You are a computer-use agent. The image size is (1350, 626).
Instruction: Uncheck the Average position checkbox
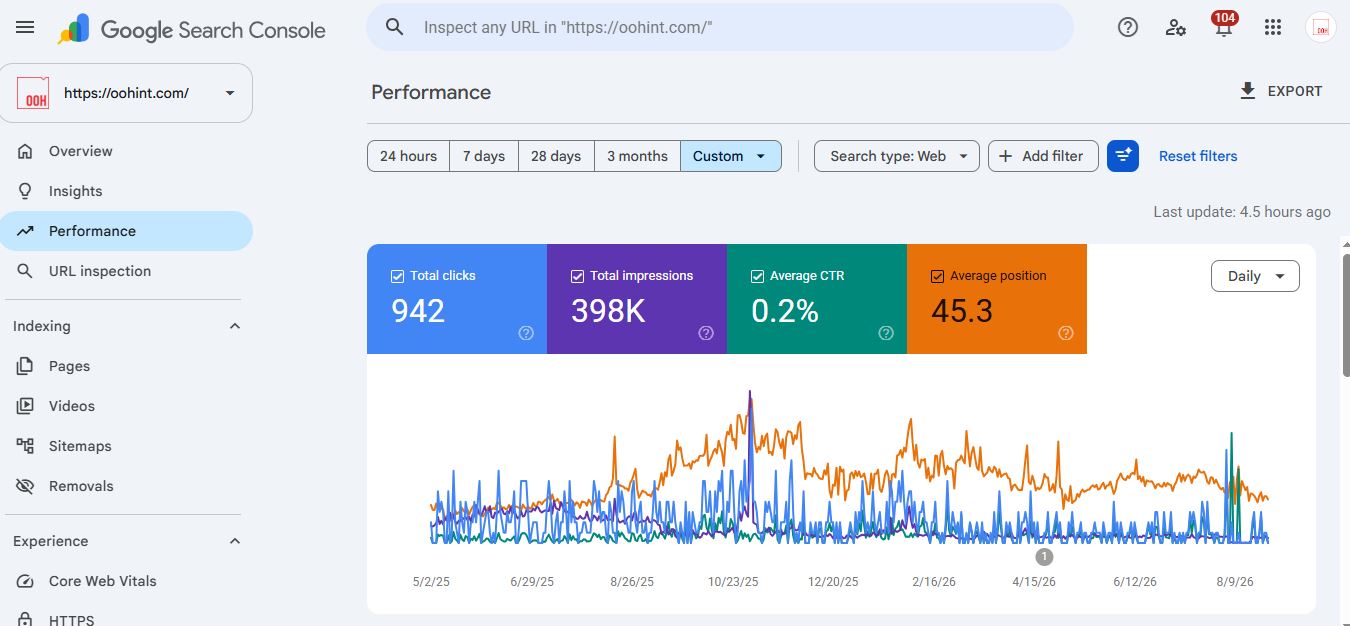coord(937,276)
